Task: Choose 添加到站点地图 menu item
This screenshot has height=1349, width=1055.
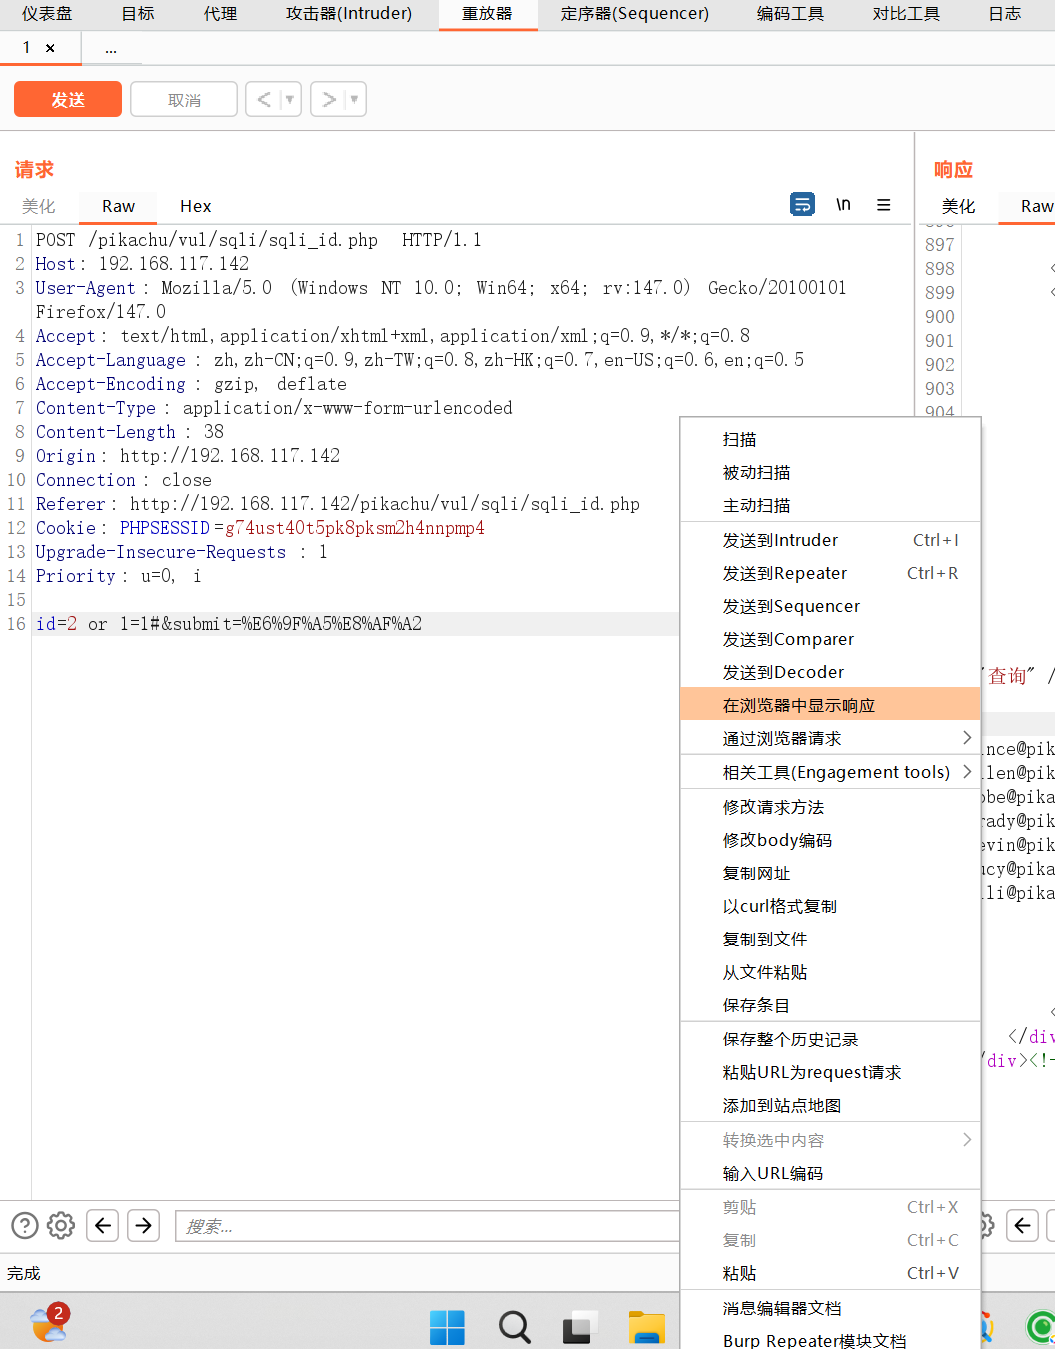Action: [x=830, y=1105]
